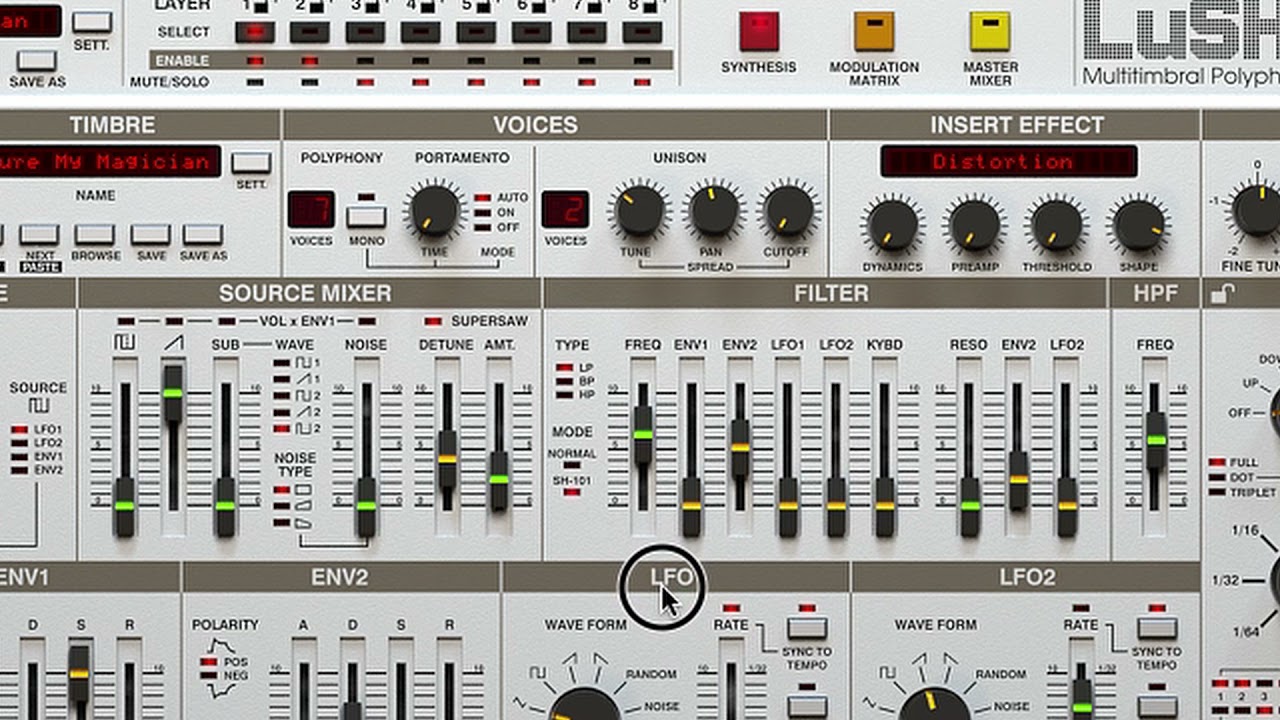This screenshot has height=720, width=1280.
Task: Toggle the SUPERSAW LED
Action: point(433,321)
